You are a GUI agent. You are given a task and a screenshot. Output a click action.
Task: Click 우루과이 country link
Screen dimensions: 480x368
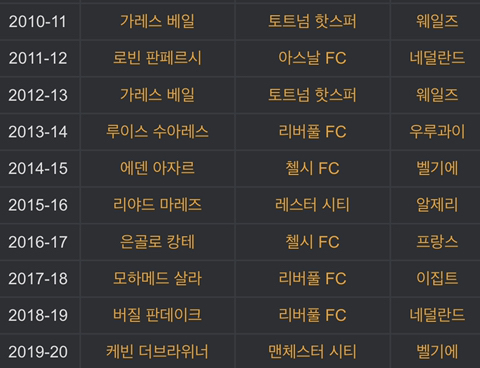coord(437,131)
